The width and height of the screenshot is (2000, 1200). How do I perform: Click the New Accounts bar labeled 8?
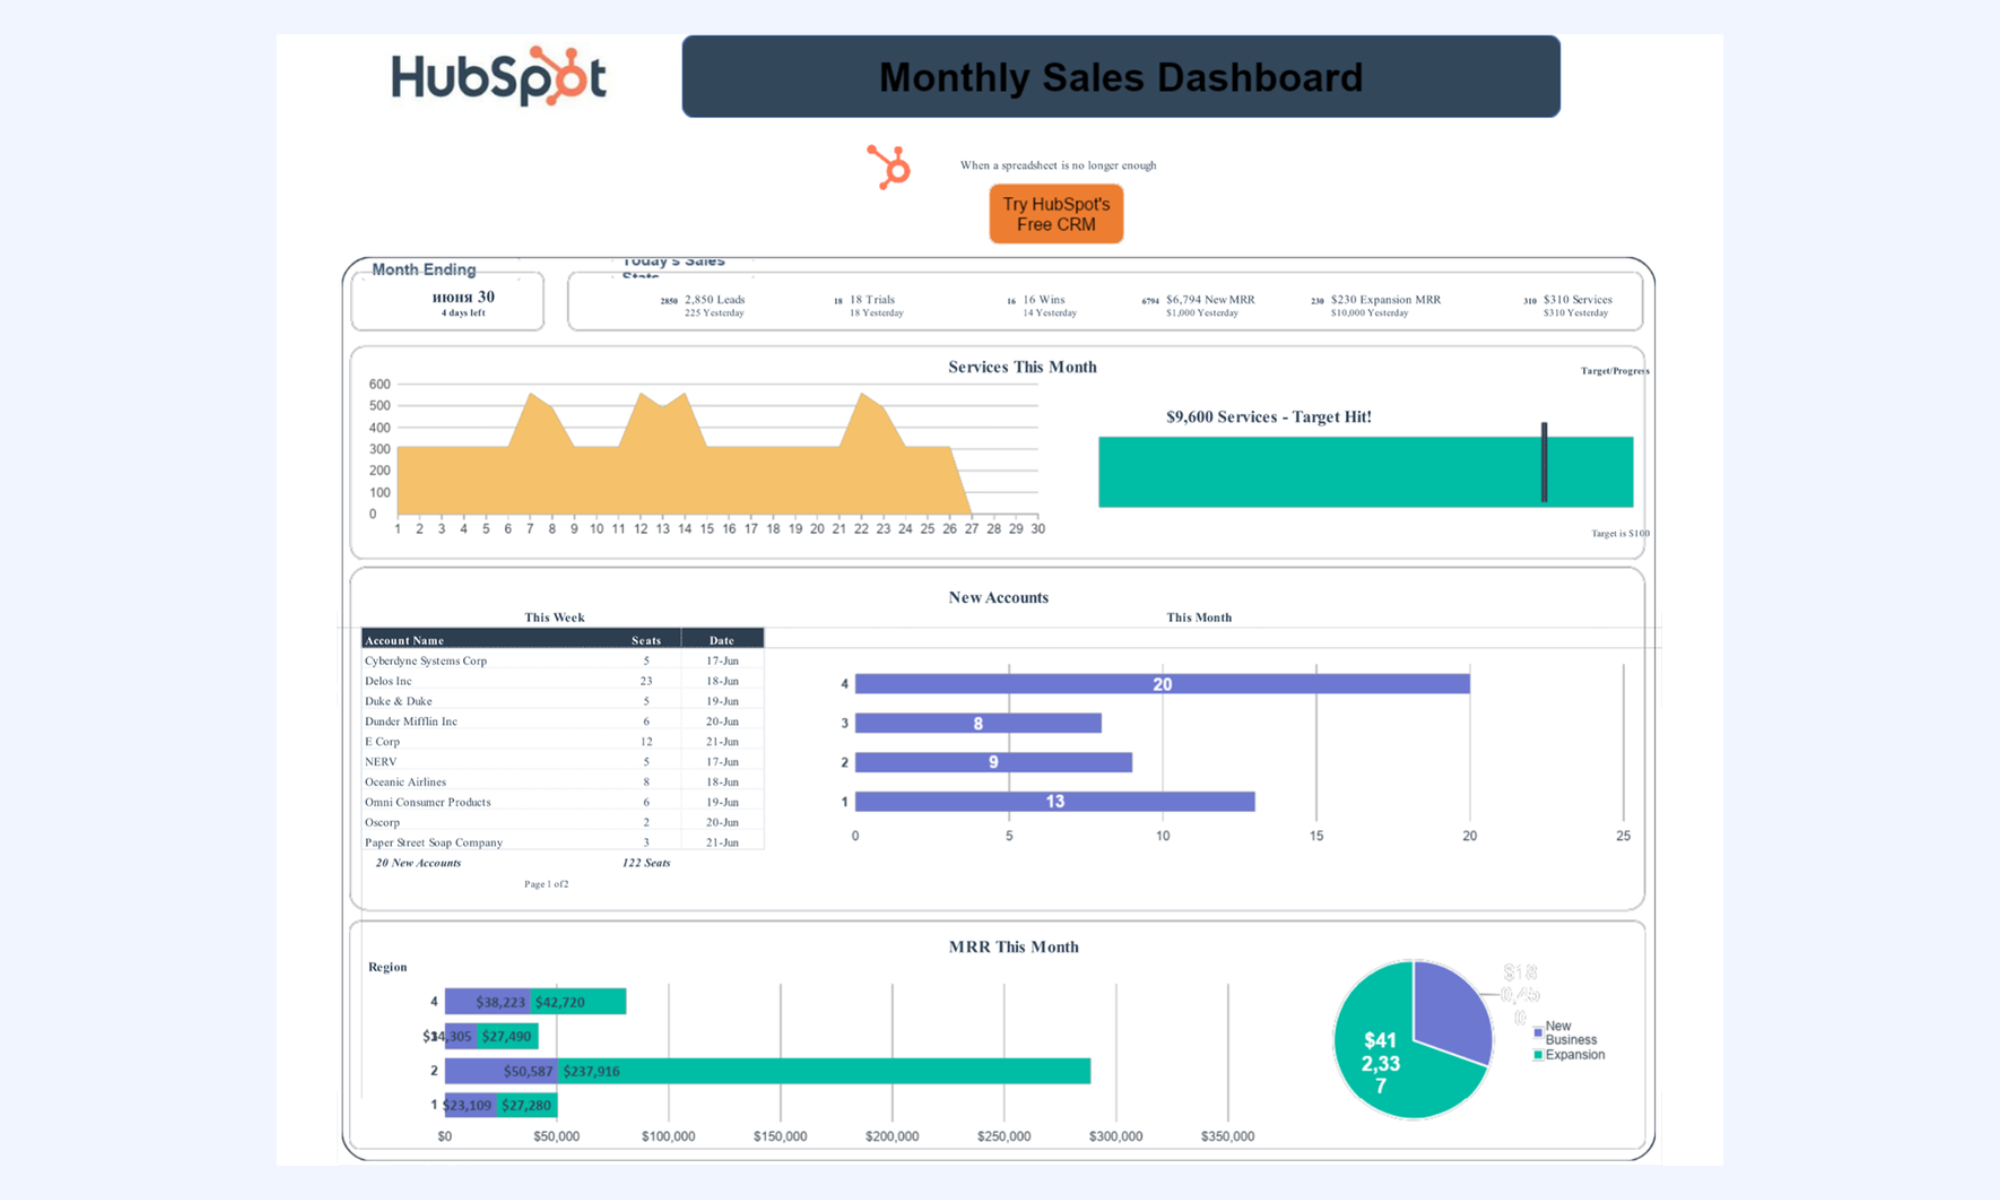978,723
